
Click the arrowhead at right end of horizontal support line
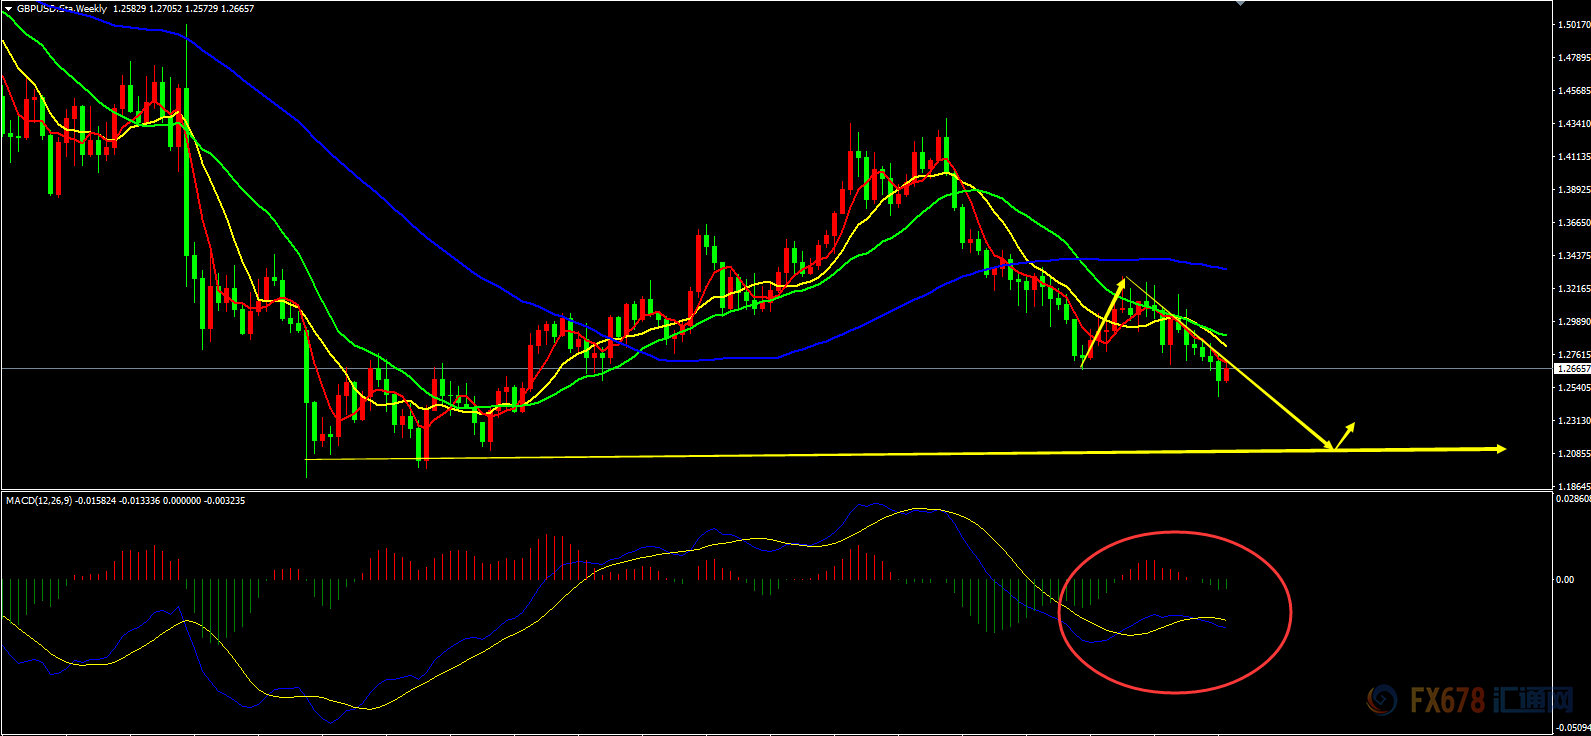point(1501,449)
